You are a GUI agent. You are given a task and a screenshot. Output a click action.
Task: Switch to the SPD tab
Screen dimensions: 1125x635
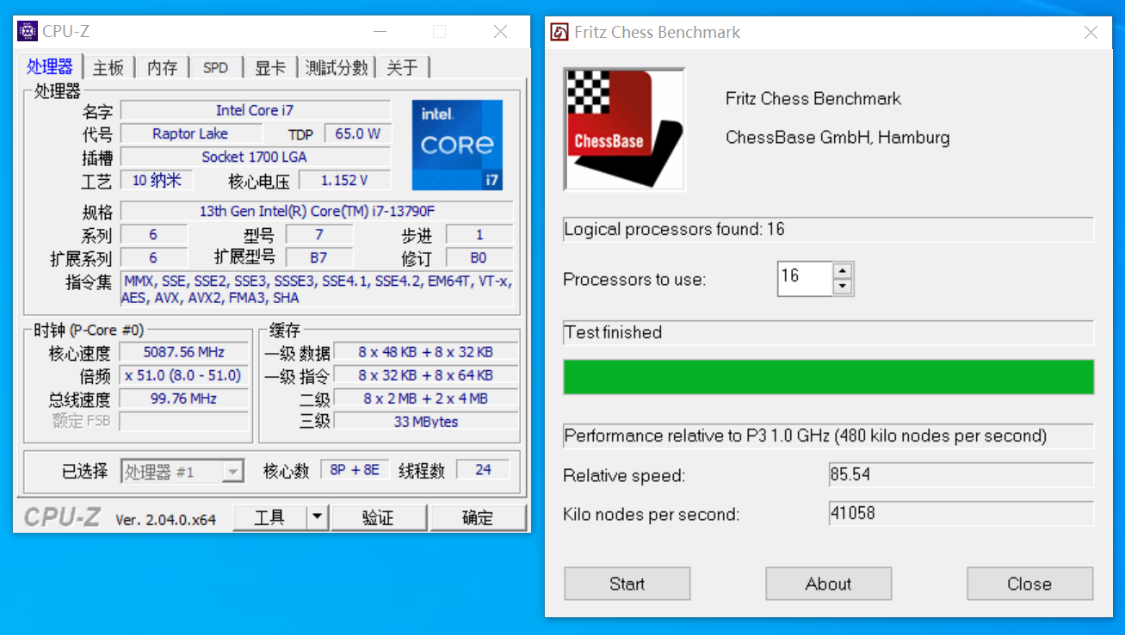[x=215, y=68]
